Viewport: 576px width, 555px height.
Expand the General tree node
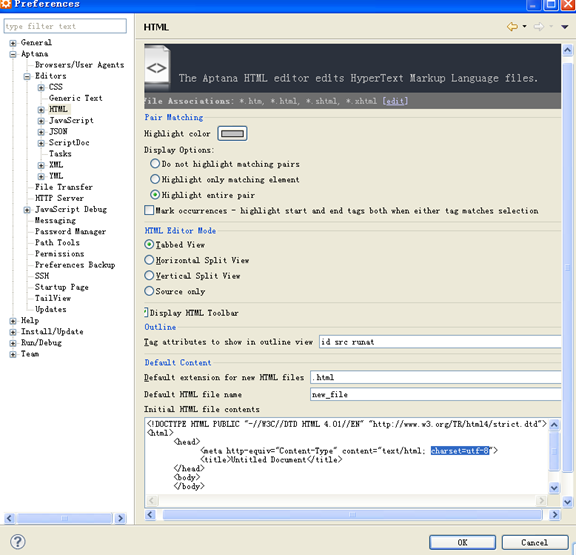[13, 43]
